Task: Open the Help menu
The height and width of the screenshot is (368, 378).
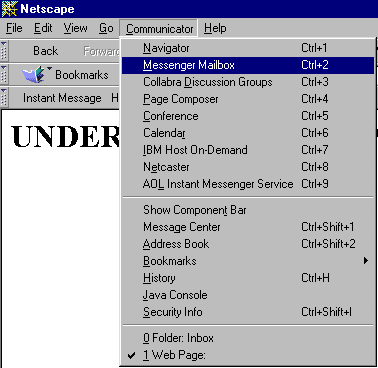Action: (x=215, y=28)
